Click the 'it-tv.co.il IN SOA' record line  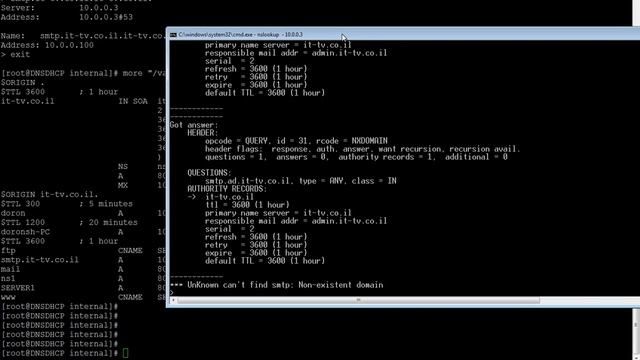coord(83,101)
